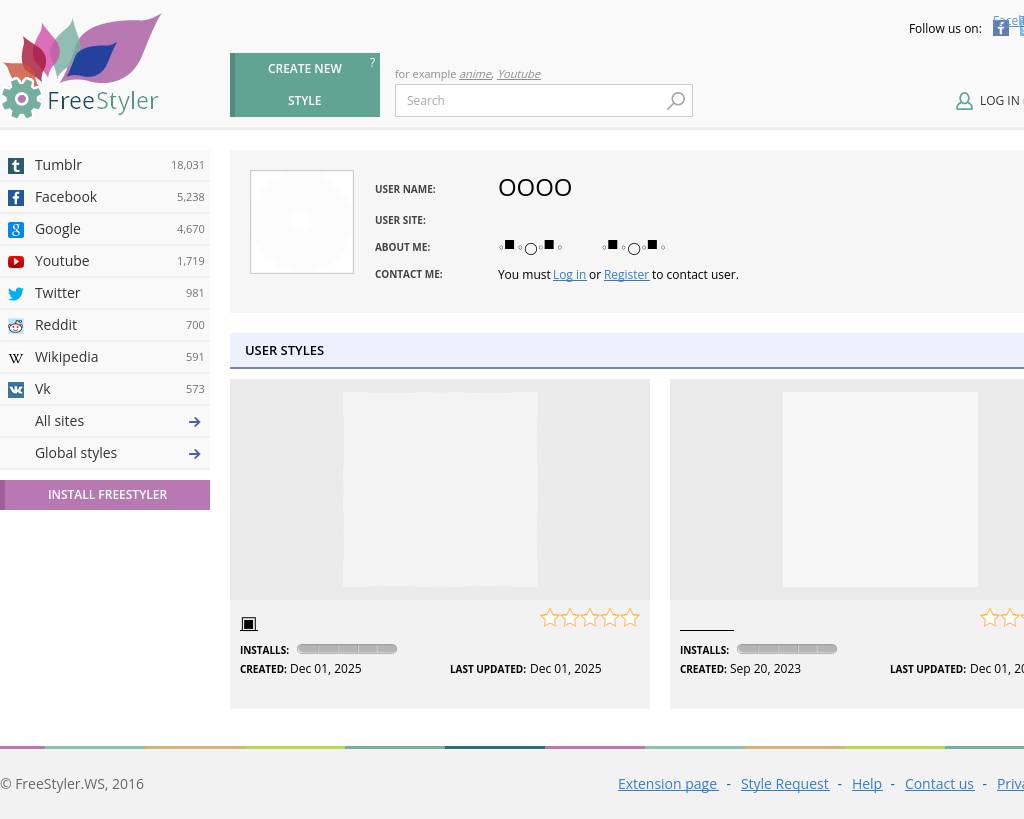The height and width of the screenshot is (819, 1024).
Task: Click the Google sidebar icon
Action: (x=16, y=230)
